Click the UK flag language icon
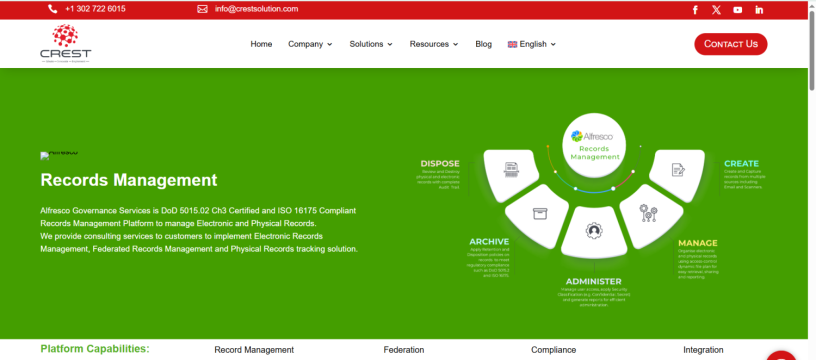 tap(512, 44)
